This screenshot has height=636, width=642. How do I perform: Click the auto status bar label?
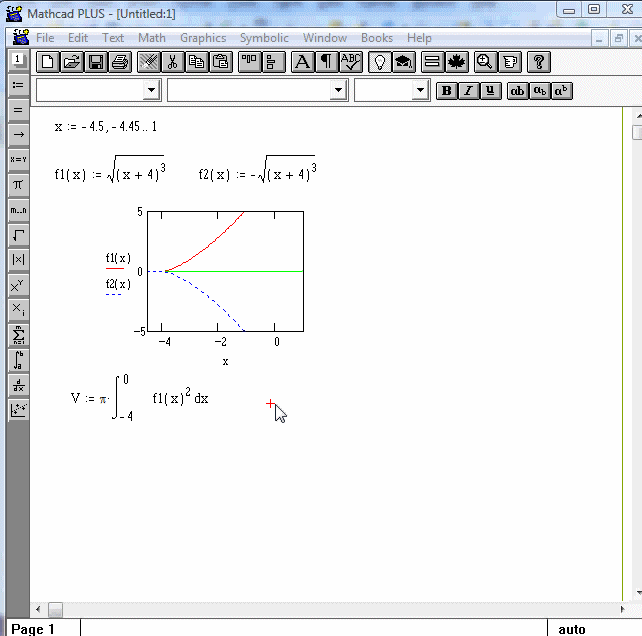(x=572, y=629)
